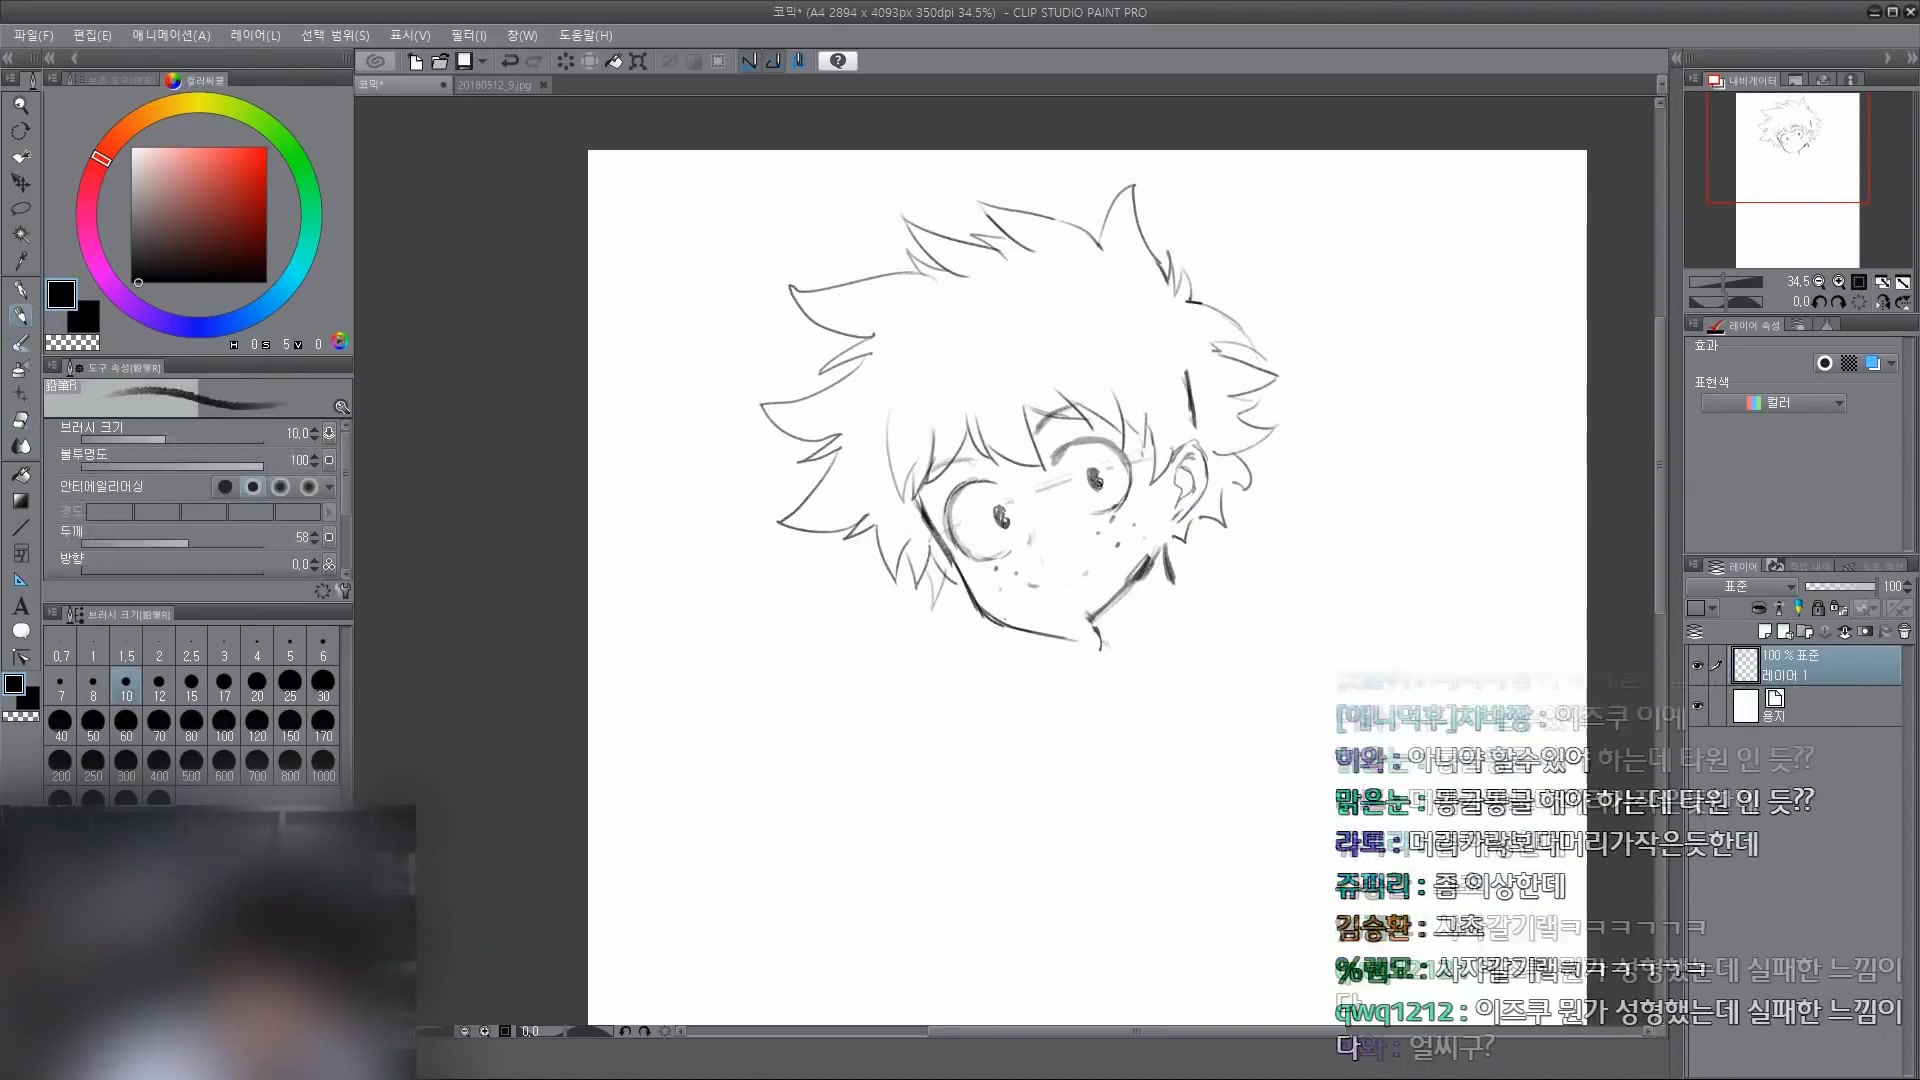Select the Eraser tool
Screen dimensions: 1920x1080
(20, 420)
